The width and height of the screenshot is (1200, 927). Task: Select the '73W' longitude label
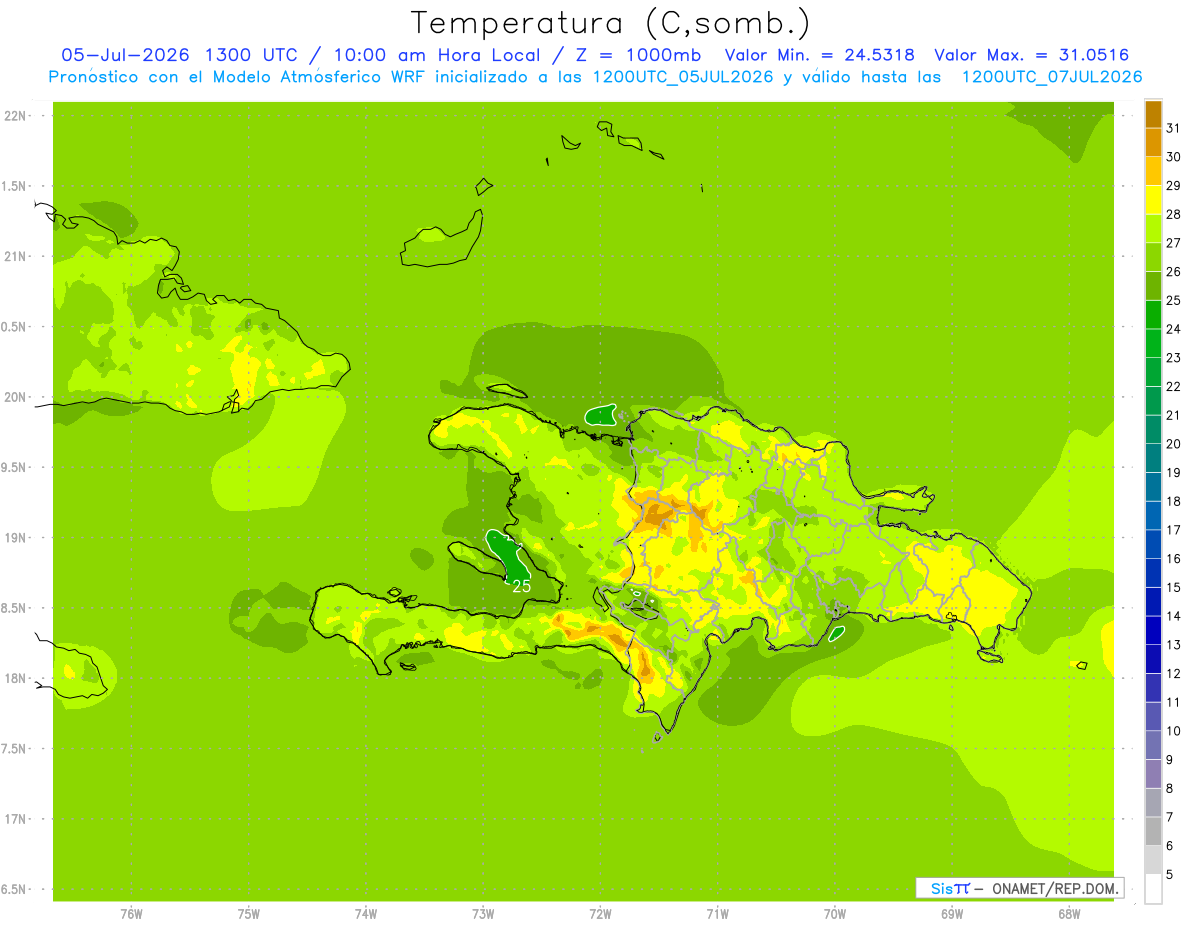click(x=483, y=915)
